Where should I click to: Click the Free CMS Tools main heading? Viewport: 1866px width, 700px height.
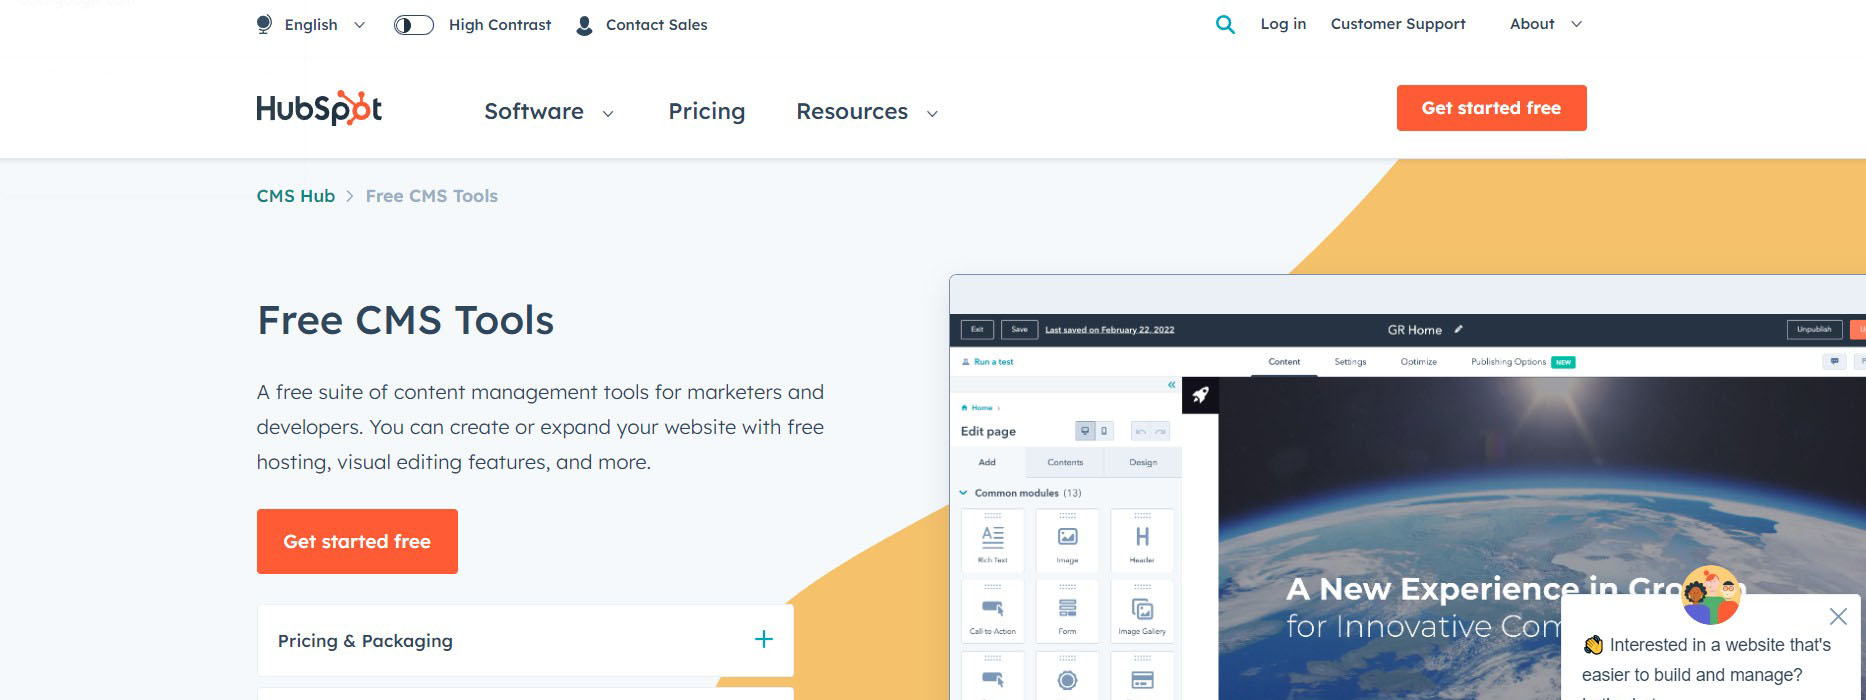coord(405,320)
